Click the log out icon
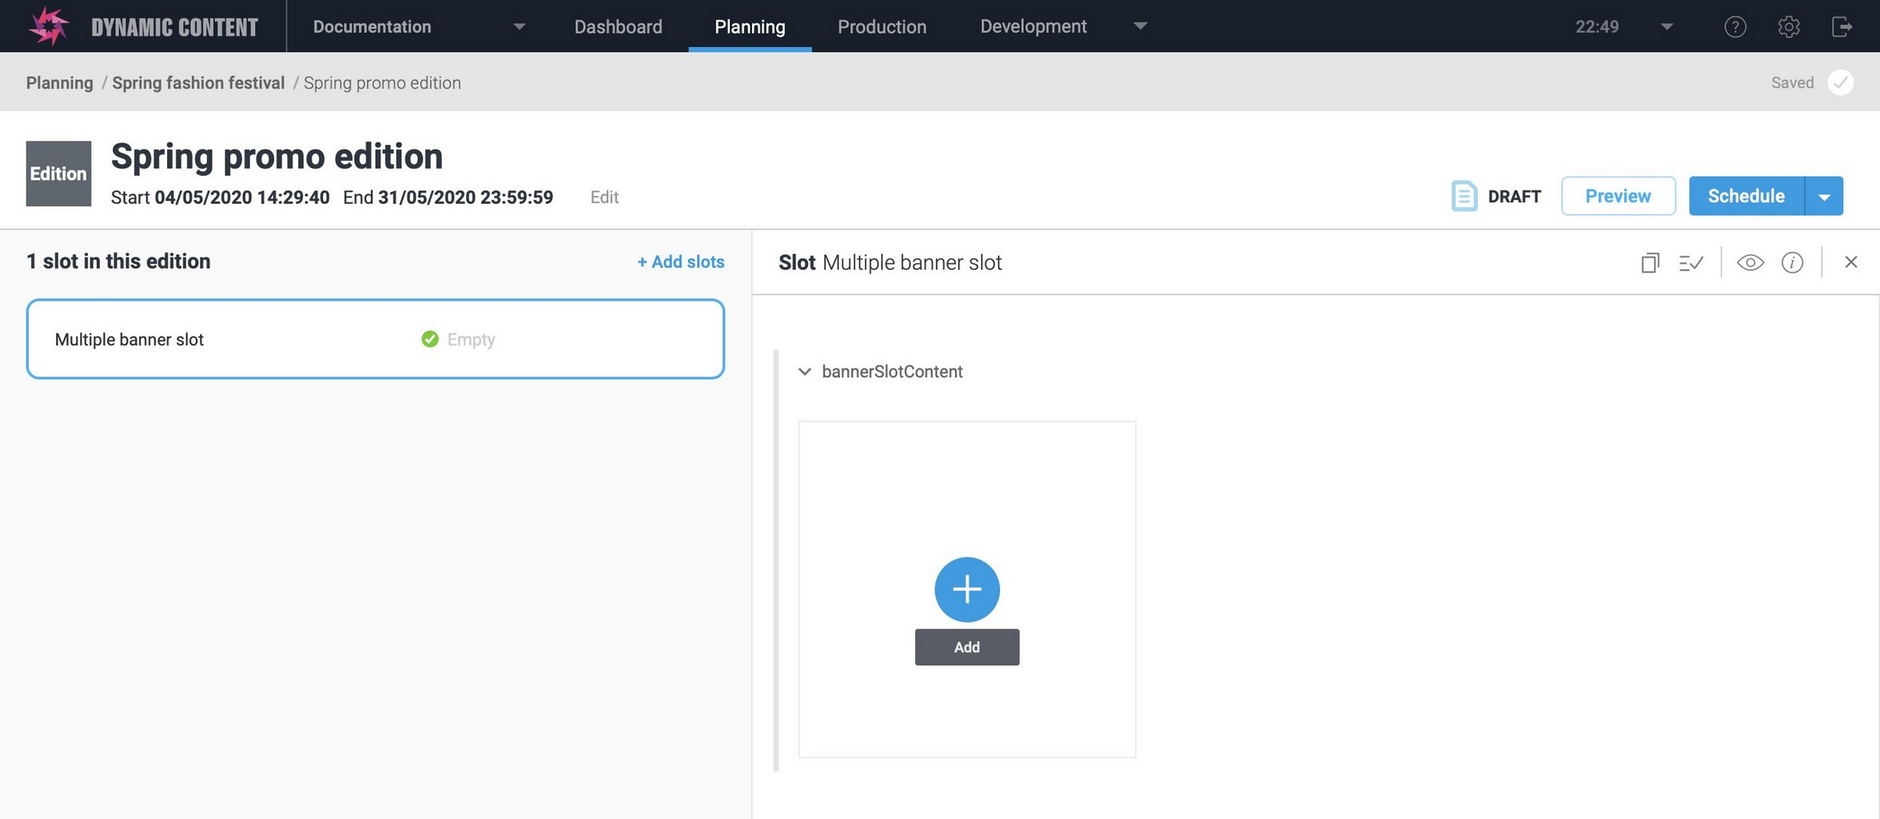The width and height of the screenshot is (1880, 819). tap(1841, 27)
